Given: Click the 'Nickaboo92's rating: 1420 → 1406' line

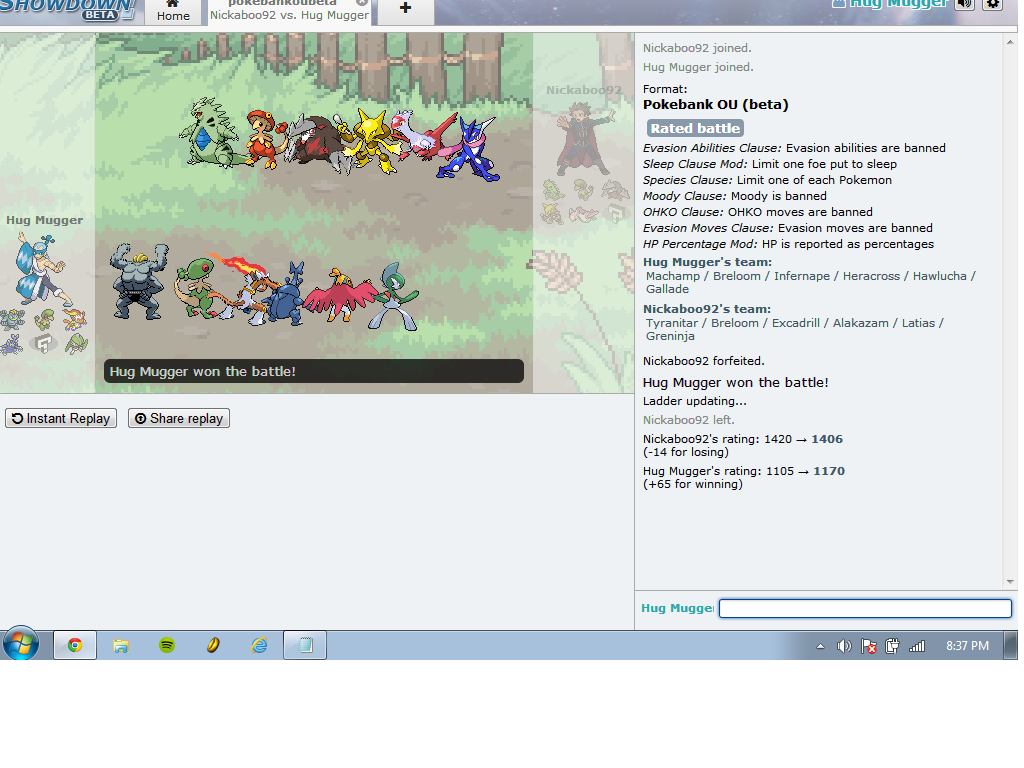Looking at the screenshot, I should (743, 440).
